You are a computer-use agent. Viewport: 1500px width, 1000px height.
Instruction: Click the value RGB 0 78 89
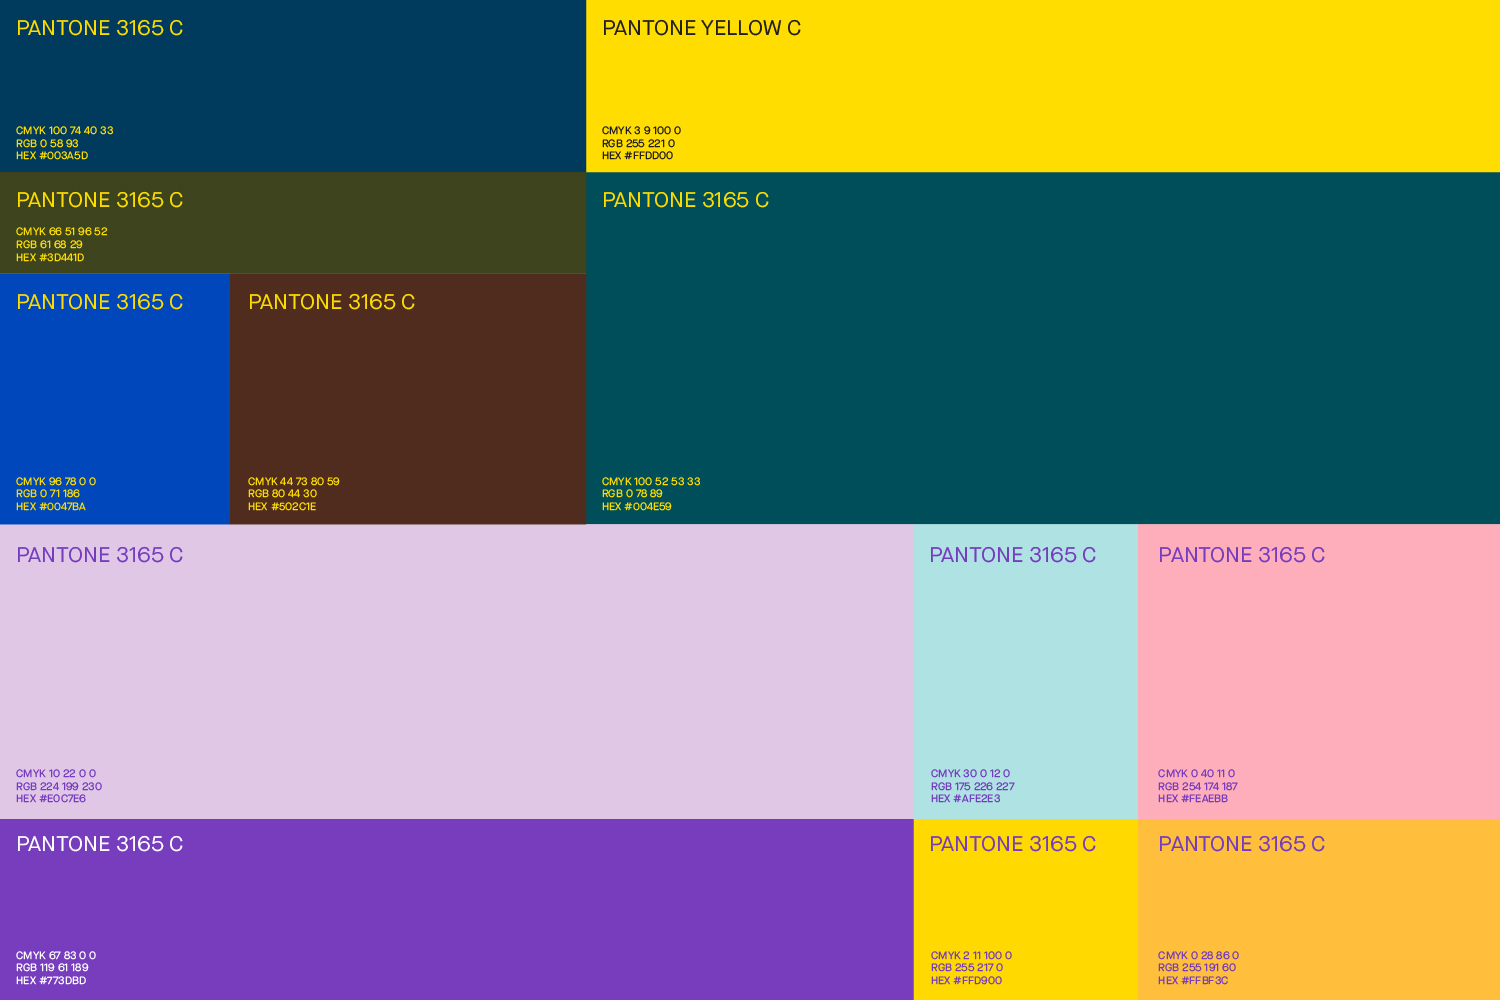click(632, 494)
